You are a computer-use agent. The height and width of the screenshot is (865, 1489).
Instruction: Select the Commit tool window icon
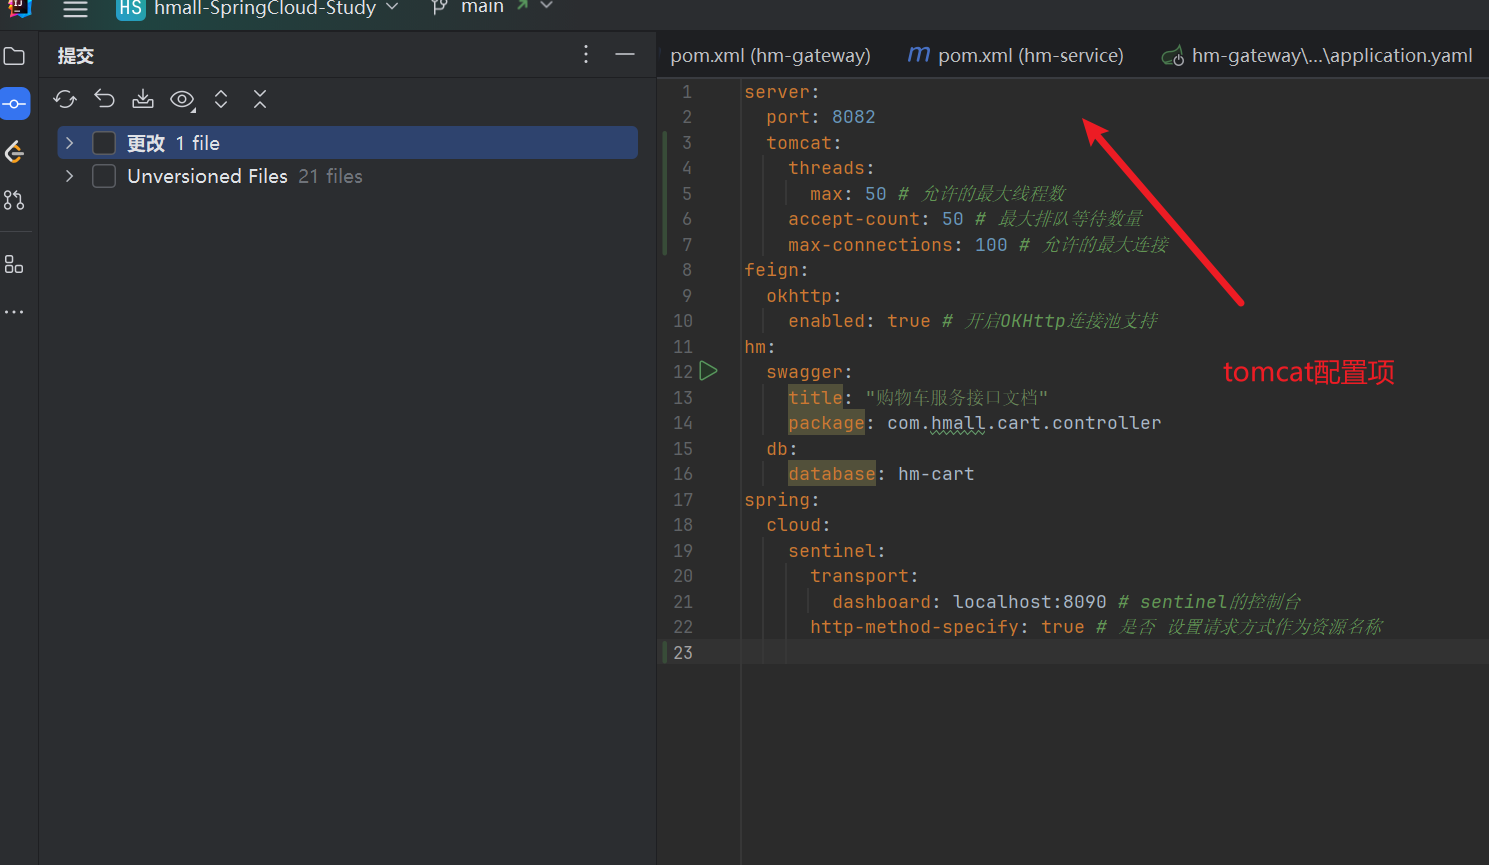tap(15, 104)
